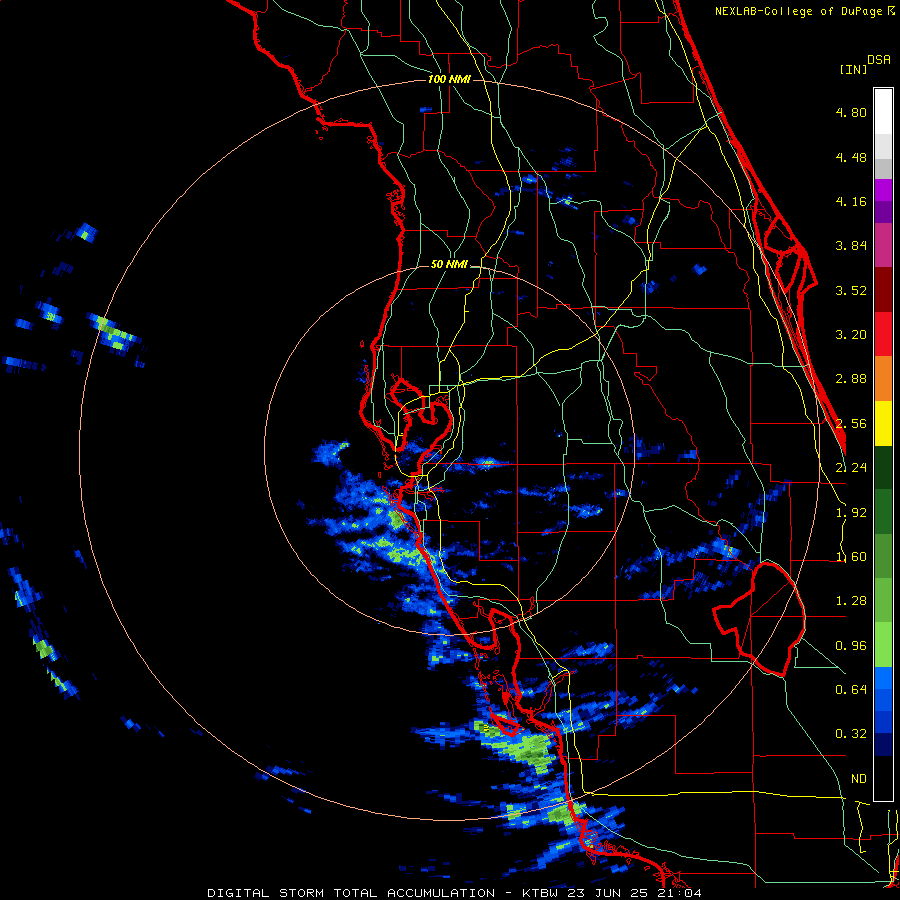This screenshot has width=900, height=900.
Task: Click the 2.56 legend value
Action: [851, 424]
